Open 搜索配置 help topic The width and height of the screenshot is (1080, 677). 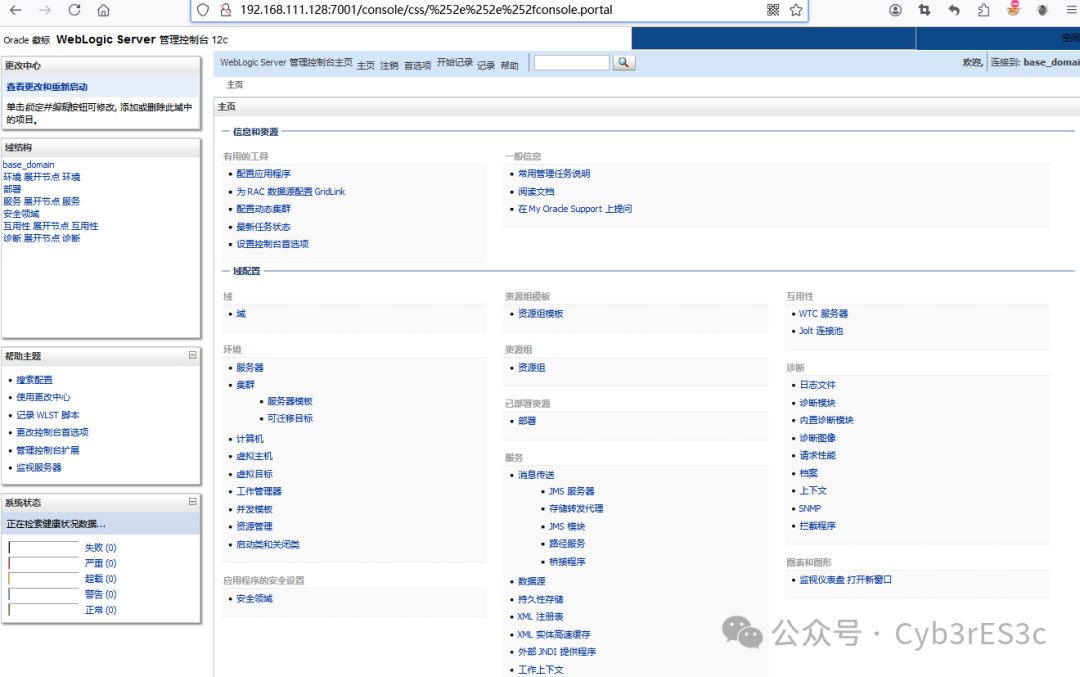(34, 379)
